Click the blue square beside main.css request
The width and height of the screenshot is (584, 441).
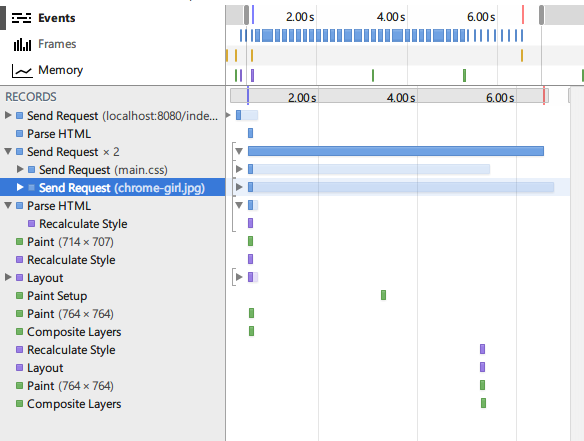[32, 170]
